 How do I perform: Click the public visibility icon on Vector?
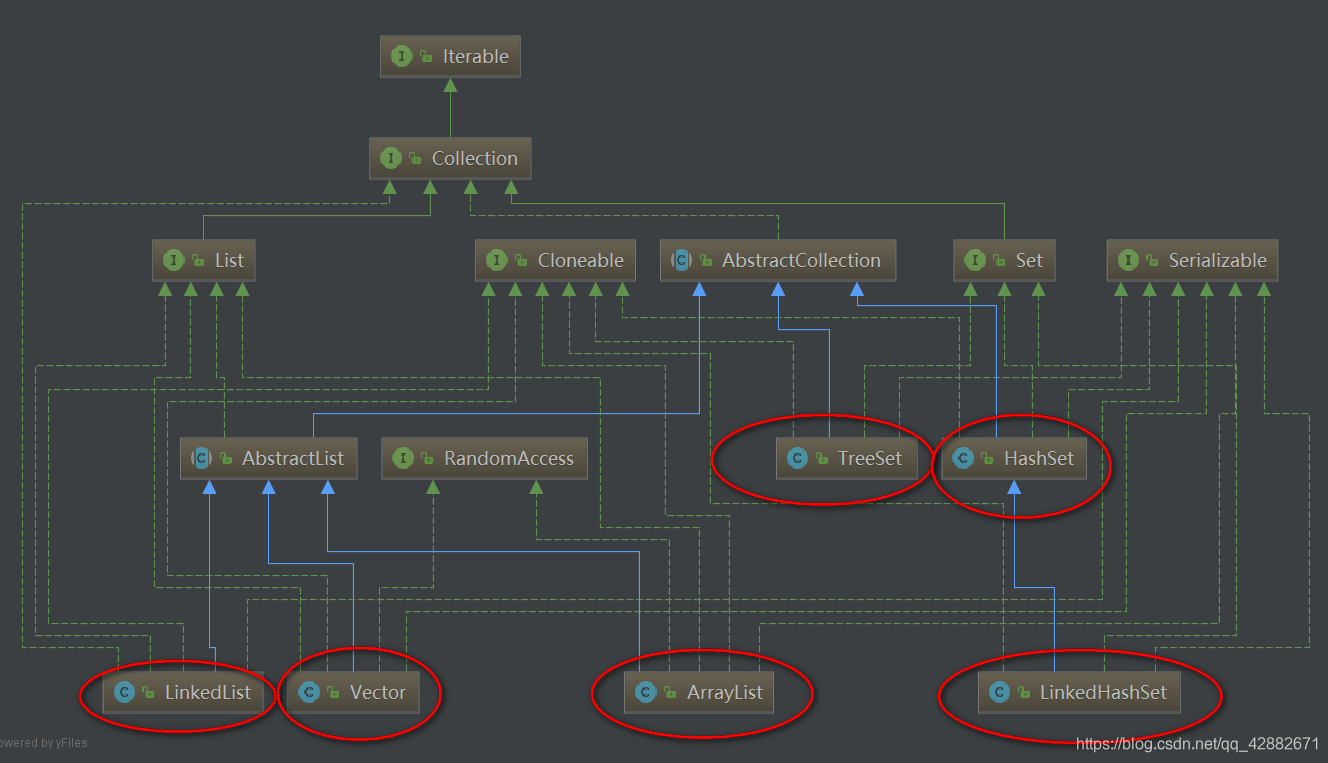pyautogui.click(x=334, y=693)
